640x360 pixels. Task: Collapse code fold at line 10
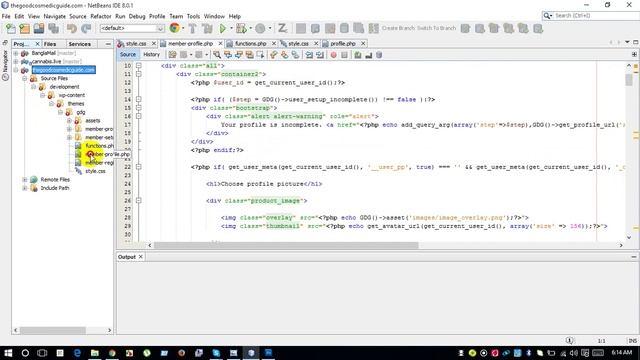pos(139,66)
